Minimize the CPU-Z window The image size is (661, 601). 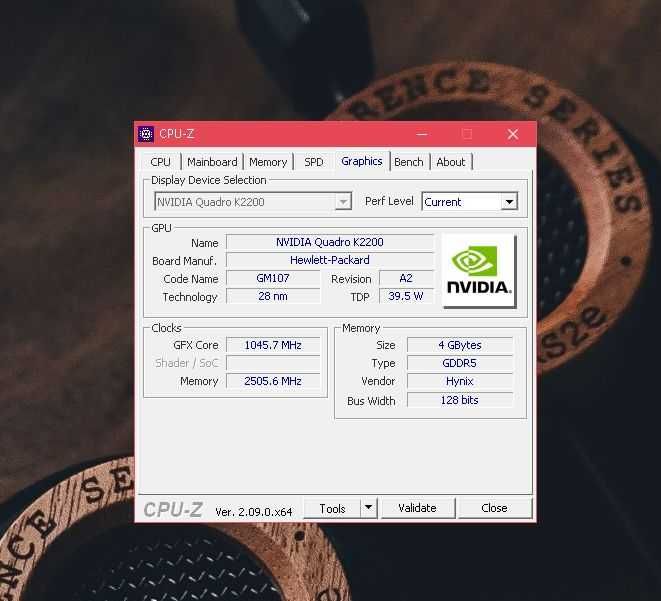(x=422, y=134)
